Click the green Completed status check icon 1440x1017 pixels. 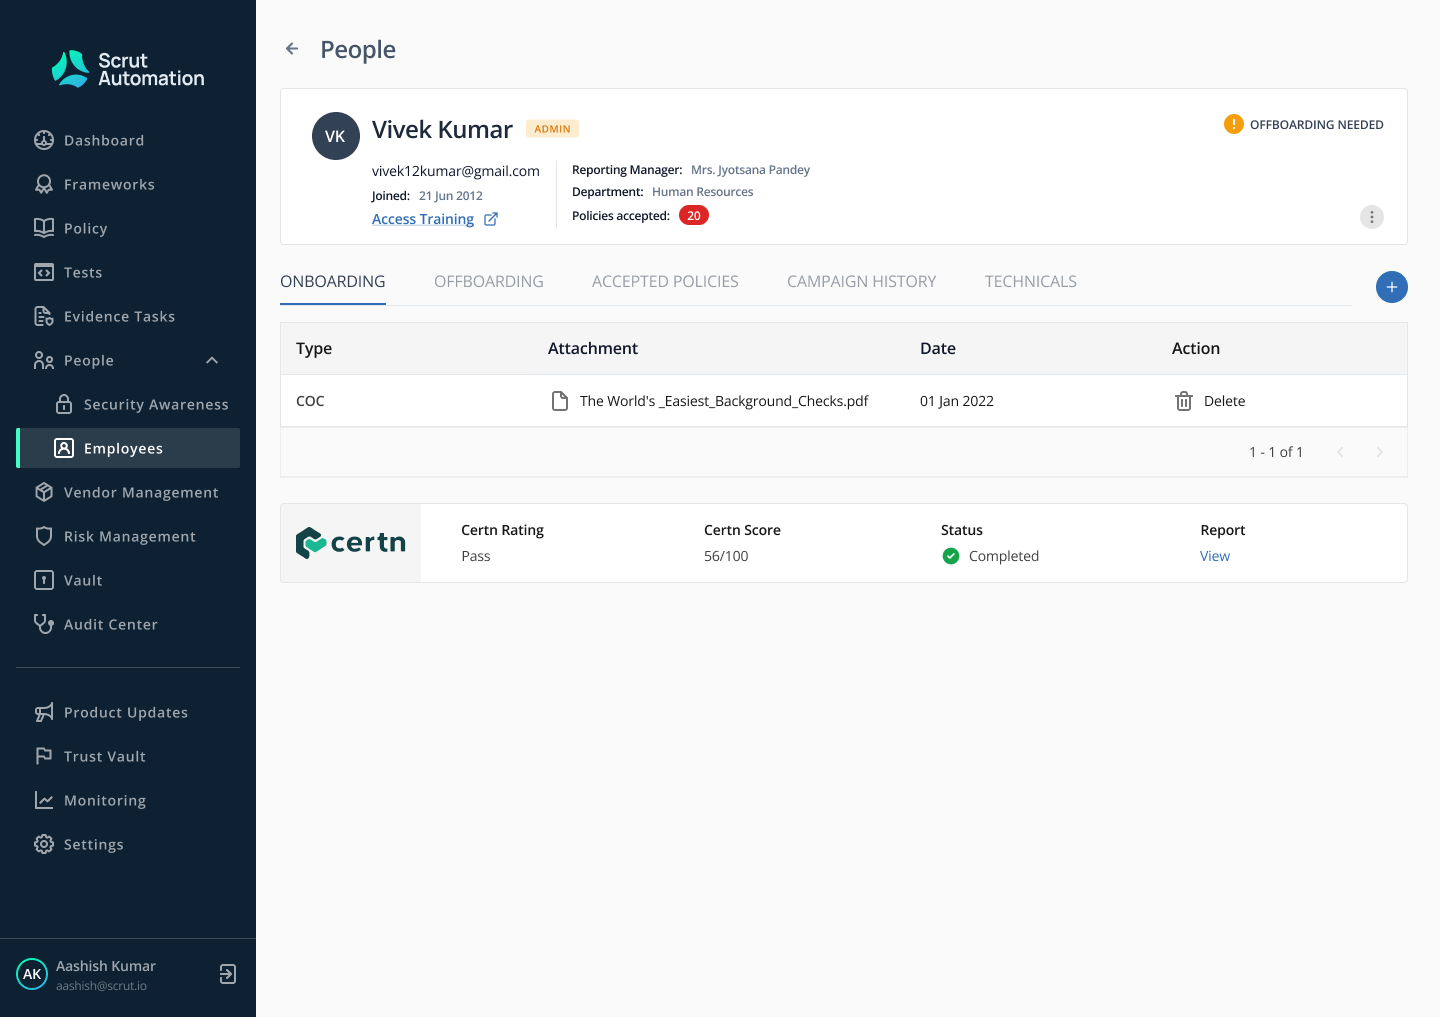pos(951,556)
